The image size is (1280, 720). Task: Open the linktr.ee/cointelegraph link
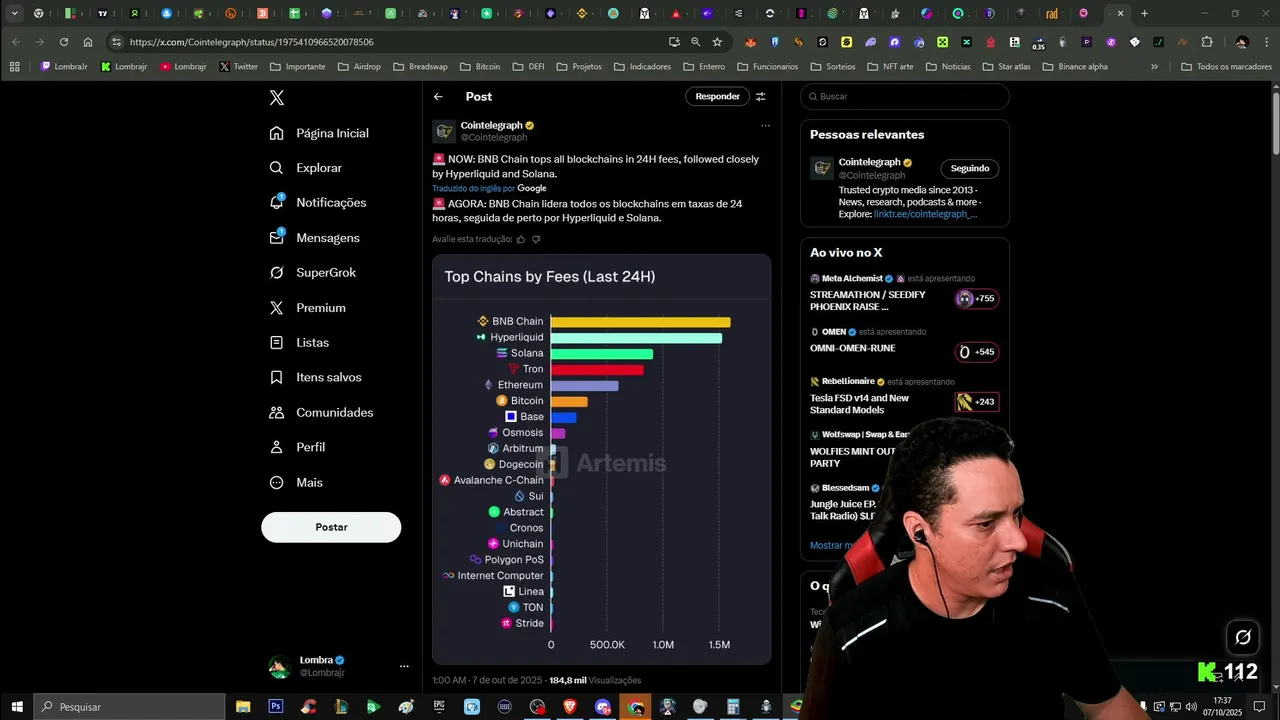(925, 214)
